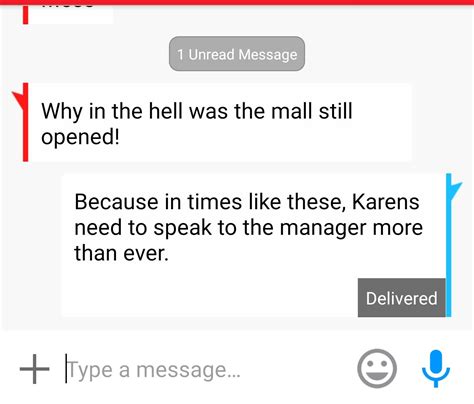Click the blue vertical bar beside outgoing message

coord(449,245)
